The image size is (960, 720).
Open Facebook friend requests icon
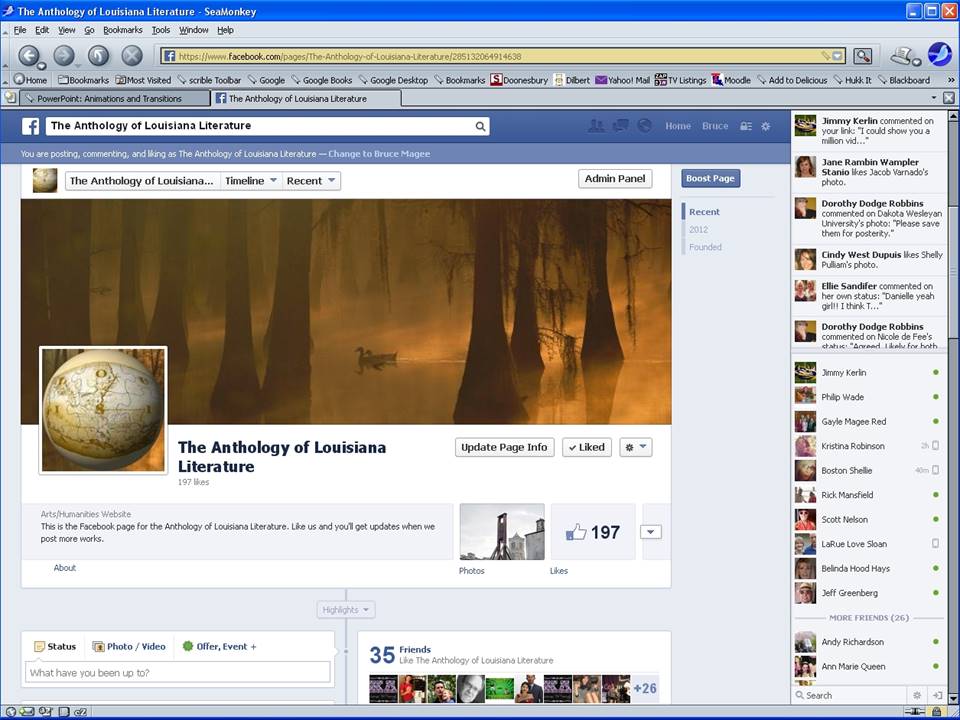point(596,126)
